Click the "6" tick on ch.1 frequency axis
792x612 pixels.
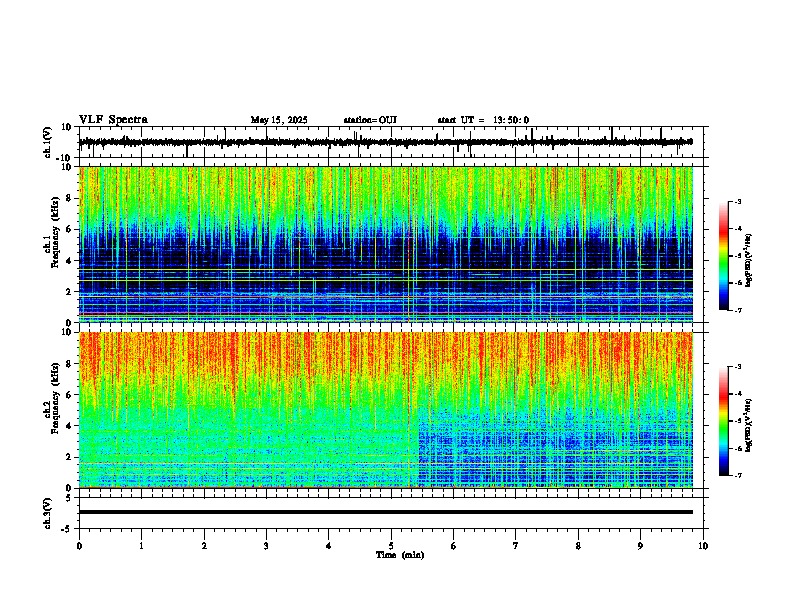point(69,229)
